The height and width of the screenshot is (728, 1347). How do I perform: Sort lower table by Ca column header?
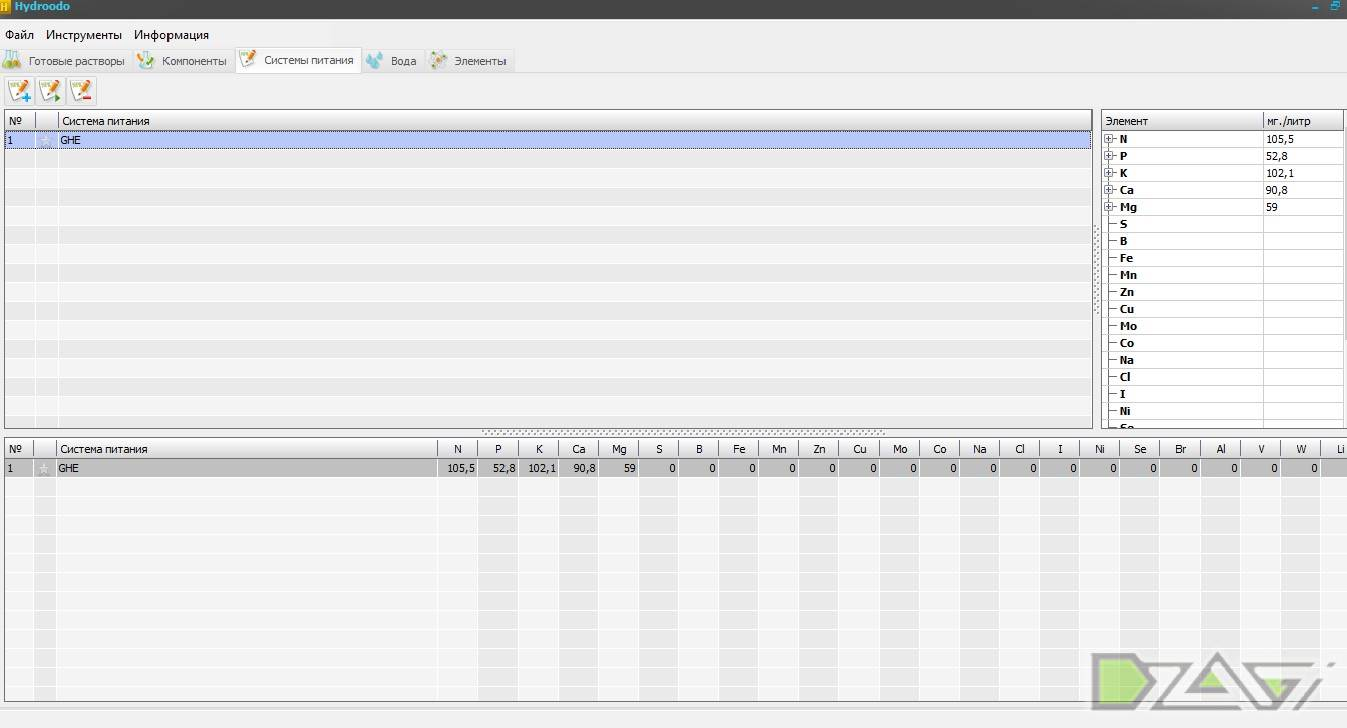[x=579, y=449]
